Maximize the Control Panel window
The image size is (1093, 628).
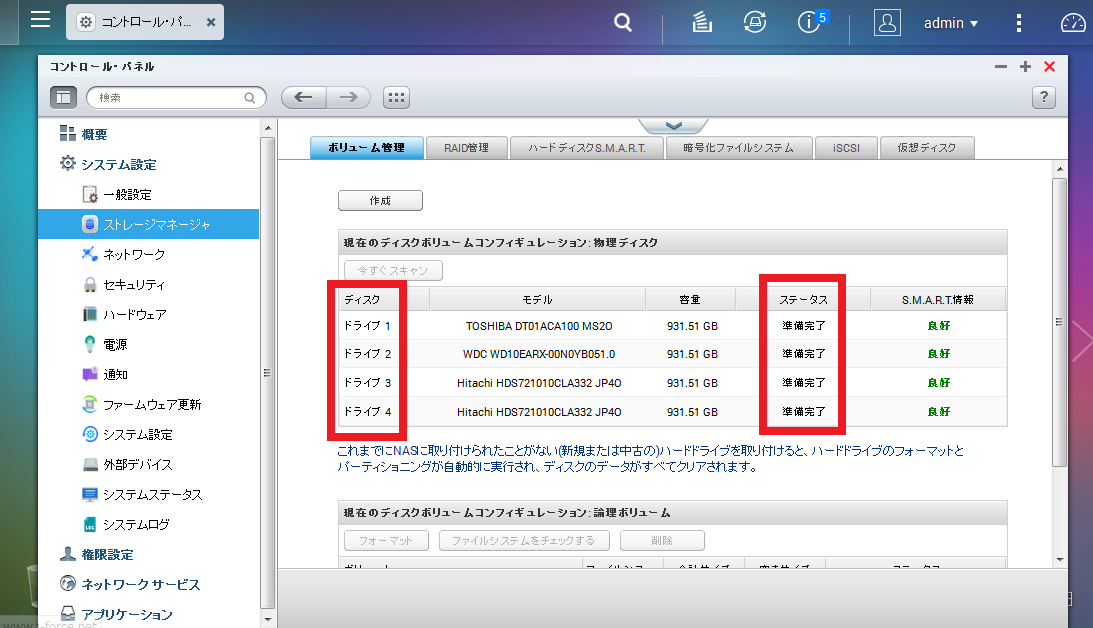click(x=1025, y=66)
